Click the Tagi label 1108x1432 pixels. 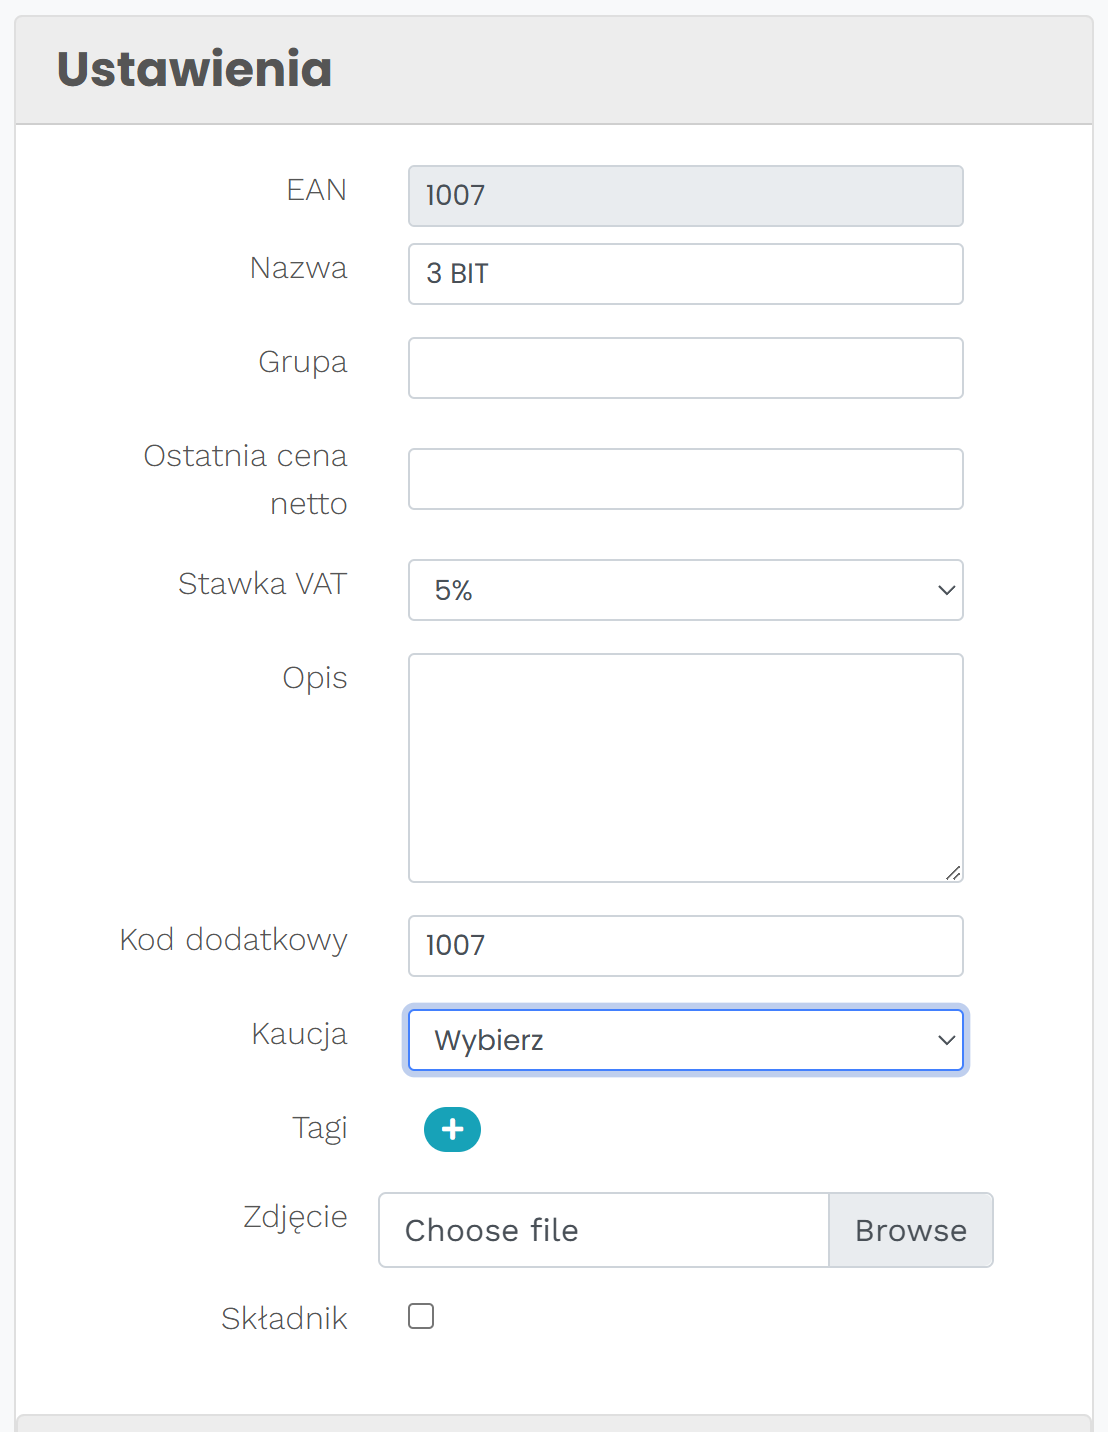click(x=319, y=1128)
